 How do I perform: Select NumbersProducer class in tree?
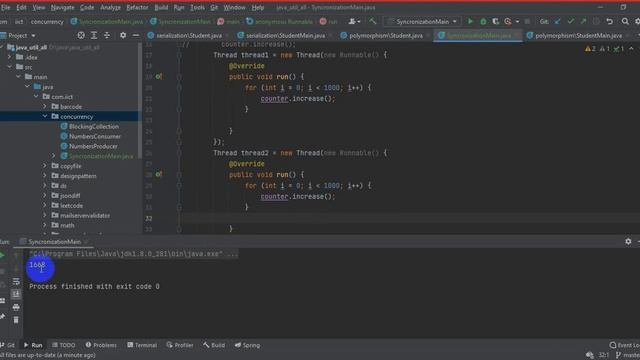(93, 146)
